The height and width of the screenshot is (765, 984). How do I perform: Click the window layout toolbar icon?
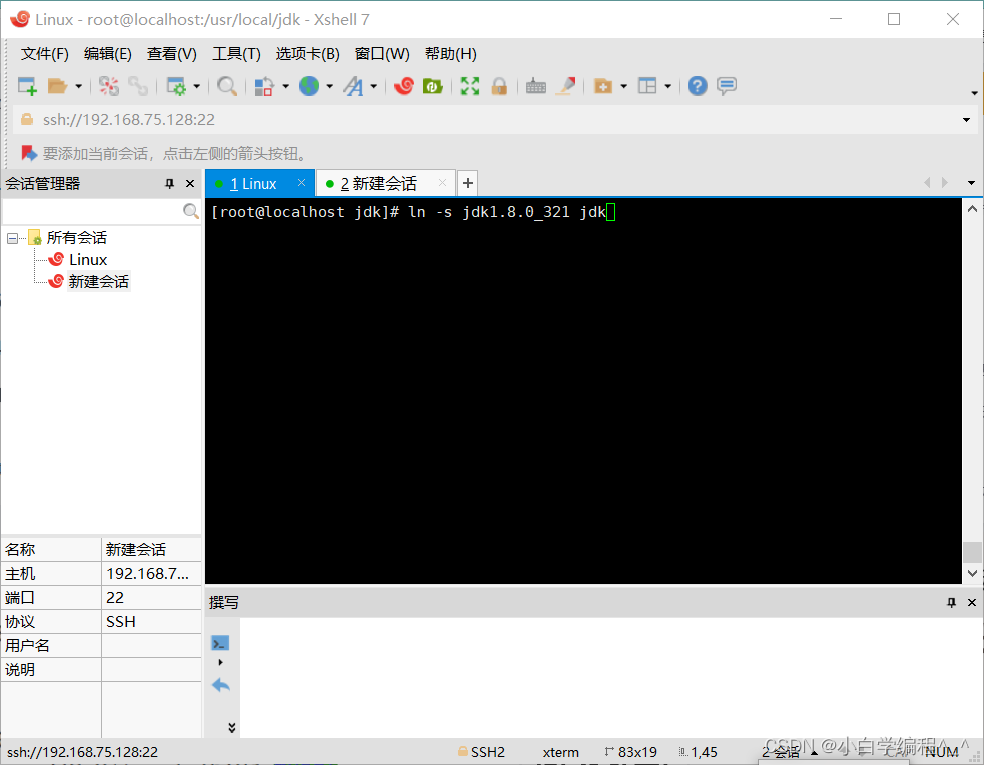point(647,86)
